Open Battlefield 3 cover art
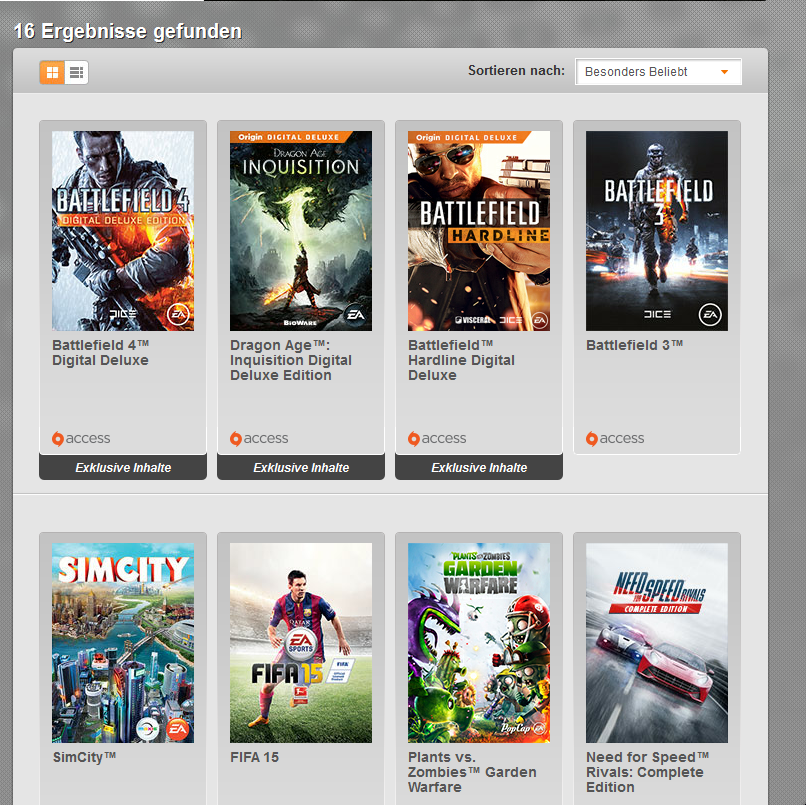806x805 pixels. point(657,231)
